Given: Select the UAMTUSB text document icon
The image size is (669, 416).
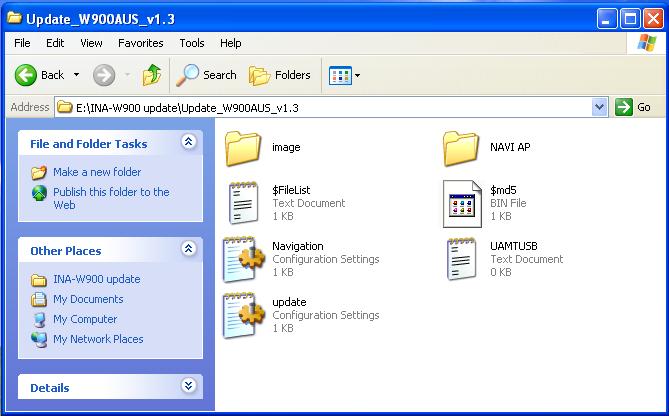Looking at the screenshot, I should tap(462, 259).
